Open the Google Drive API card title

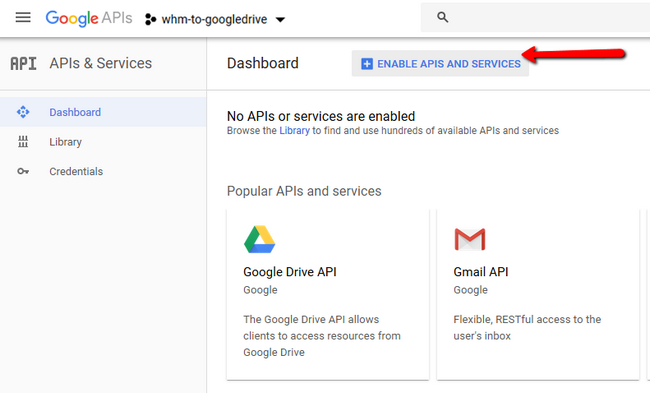(x=290, y=272)
